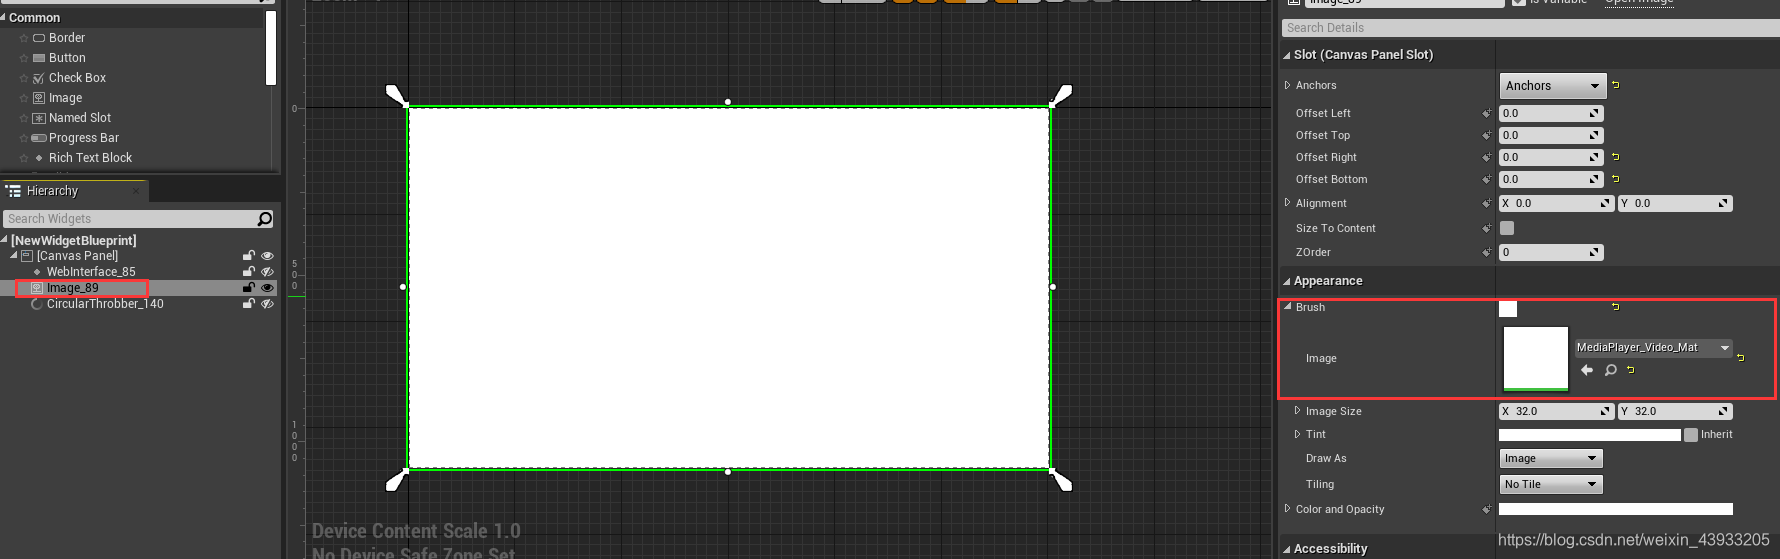1780x559 pixels.
Task: Click the Image Size X value field
Action: click(1556, 411)
